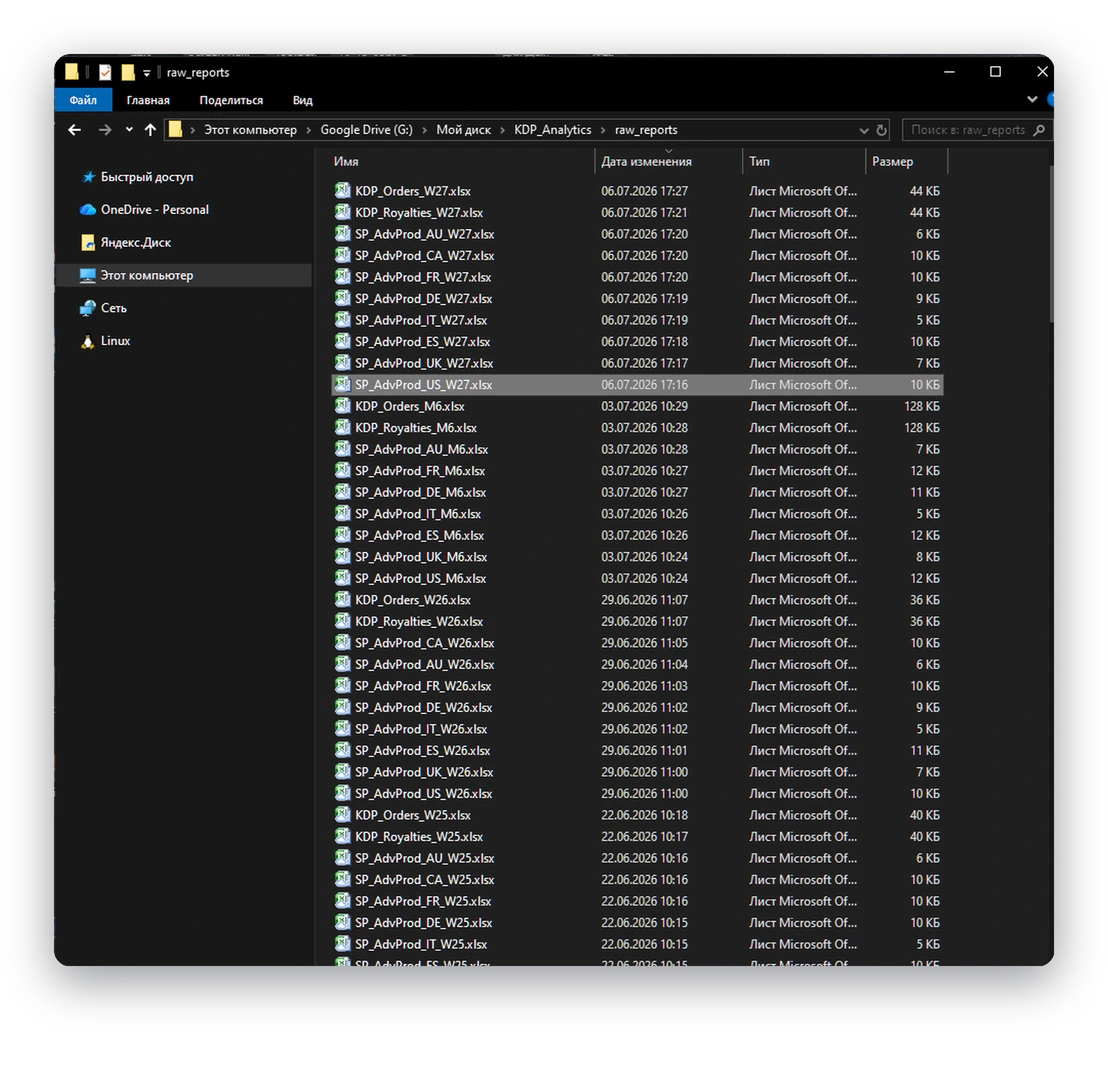This screenshot has height=1066, width=1108.
Task: Click the Этот компьютер breadcrumb
Action: click(x=250, y=130)
